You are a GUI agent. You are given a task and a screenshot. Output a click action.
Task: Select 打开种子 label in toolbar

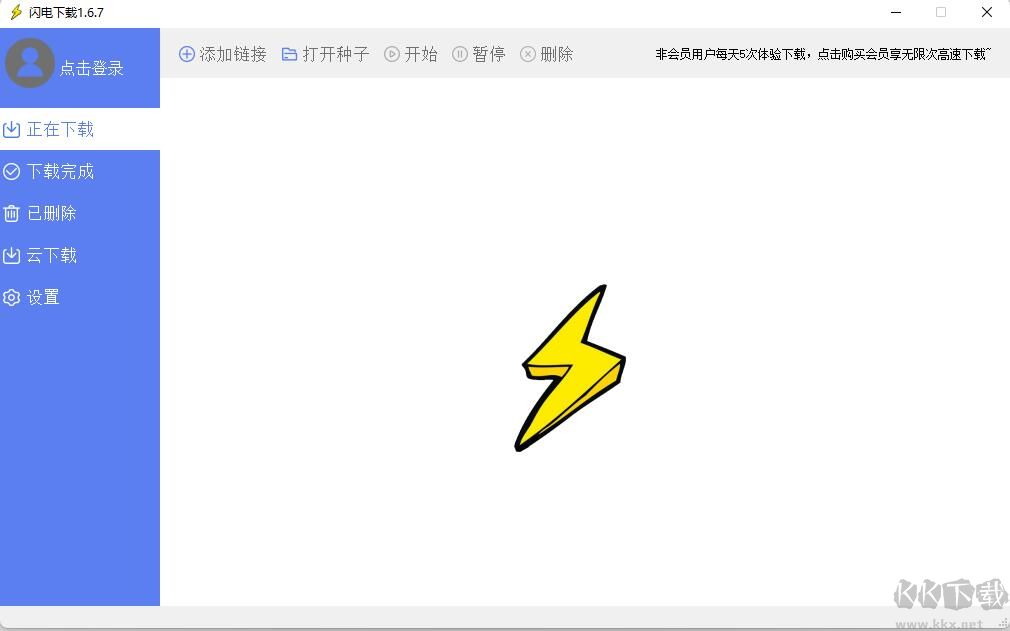(x=336, y=54)
